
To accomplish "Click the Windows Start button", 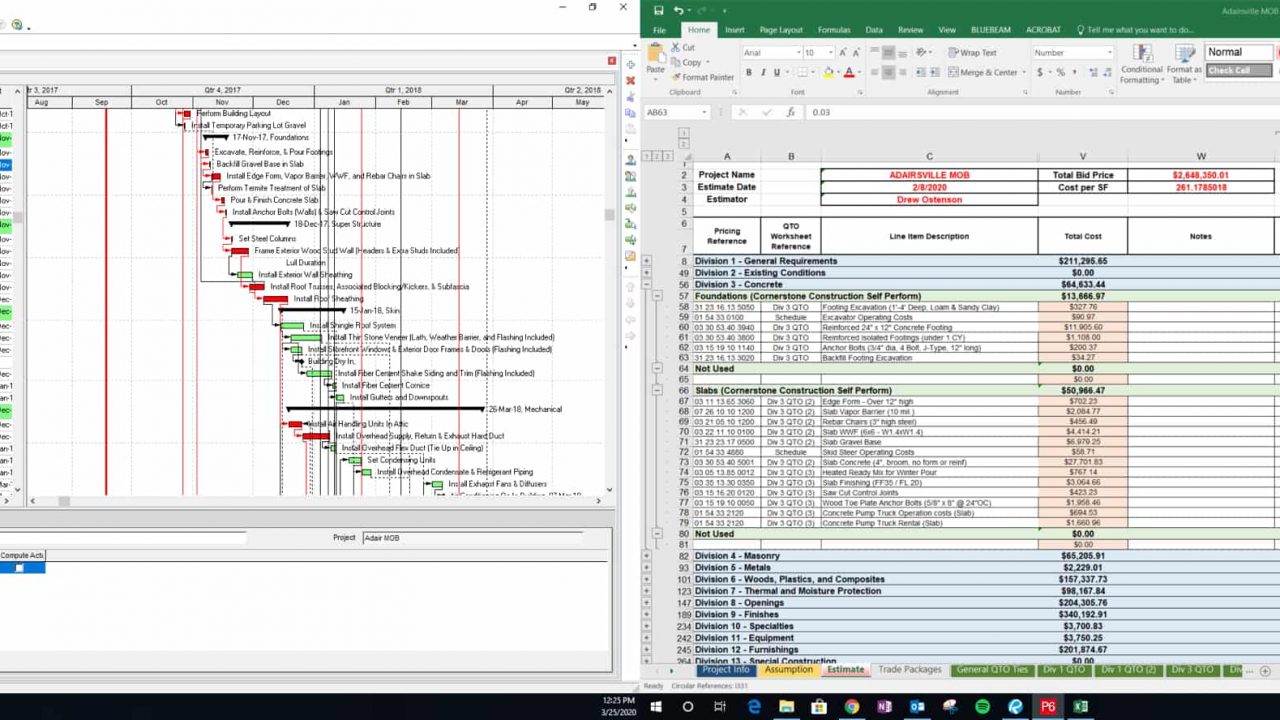I will point(656,706).
